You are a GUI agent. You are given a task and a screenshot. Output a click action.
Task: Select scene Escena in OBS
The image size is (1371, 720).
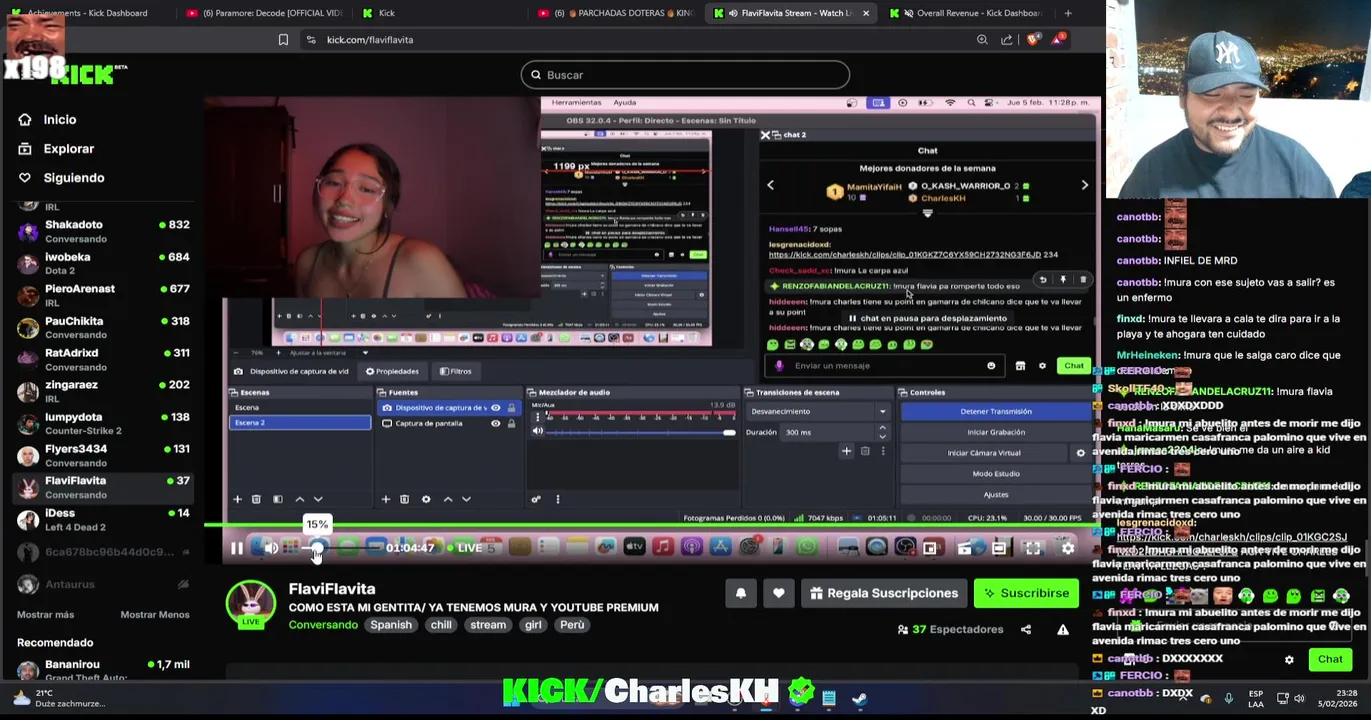(299, 408)
